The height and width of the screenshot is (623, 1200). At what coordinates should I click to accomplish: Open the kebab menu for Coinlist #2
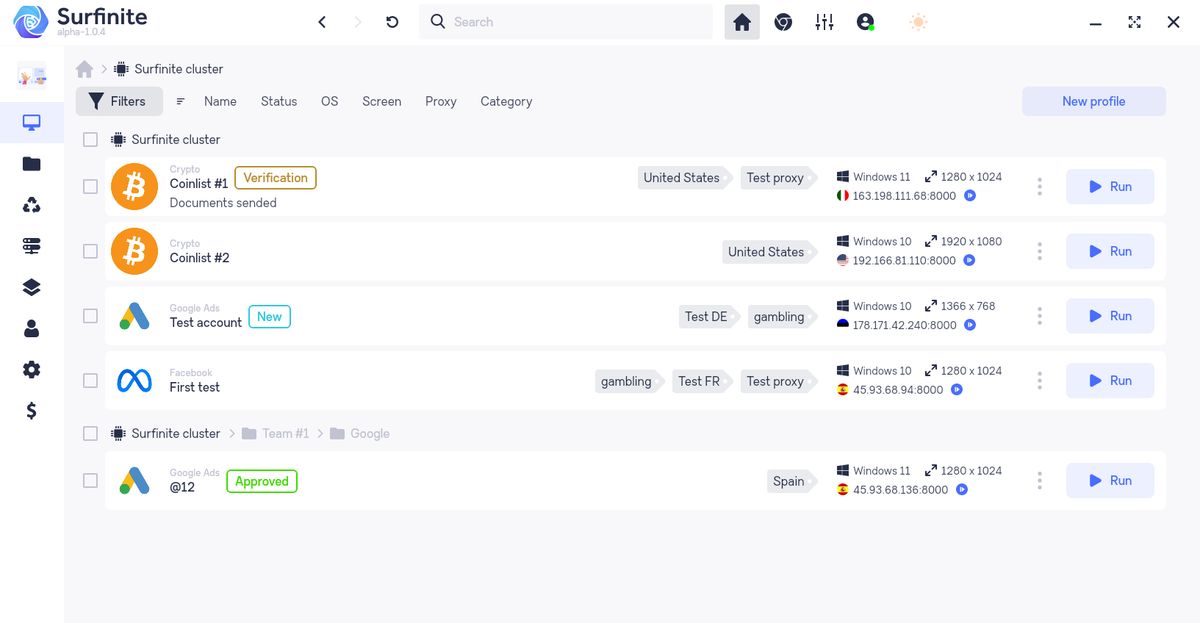click(x=1039, y=251)
